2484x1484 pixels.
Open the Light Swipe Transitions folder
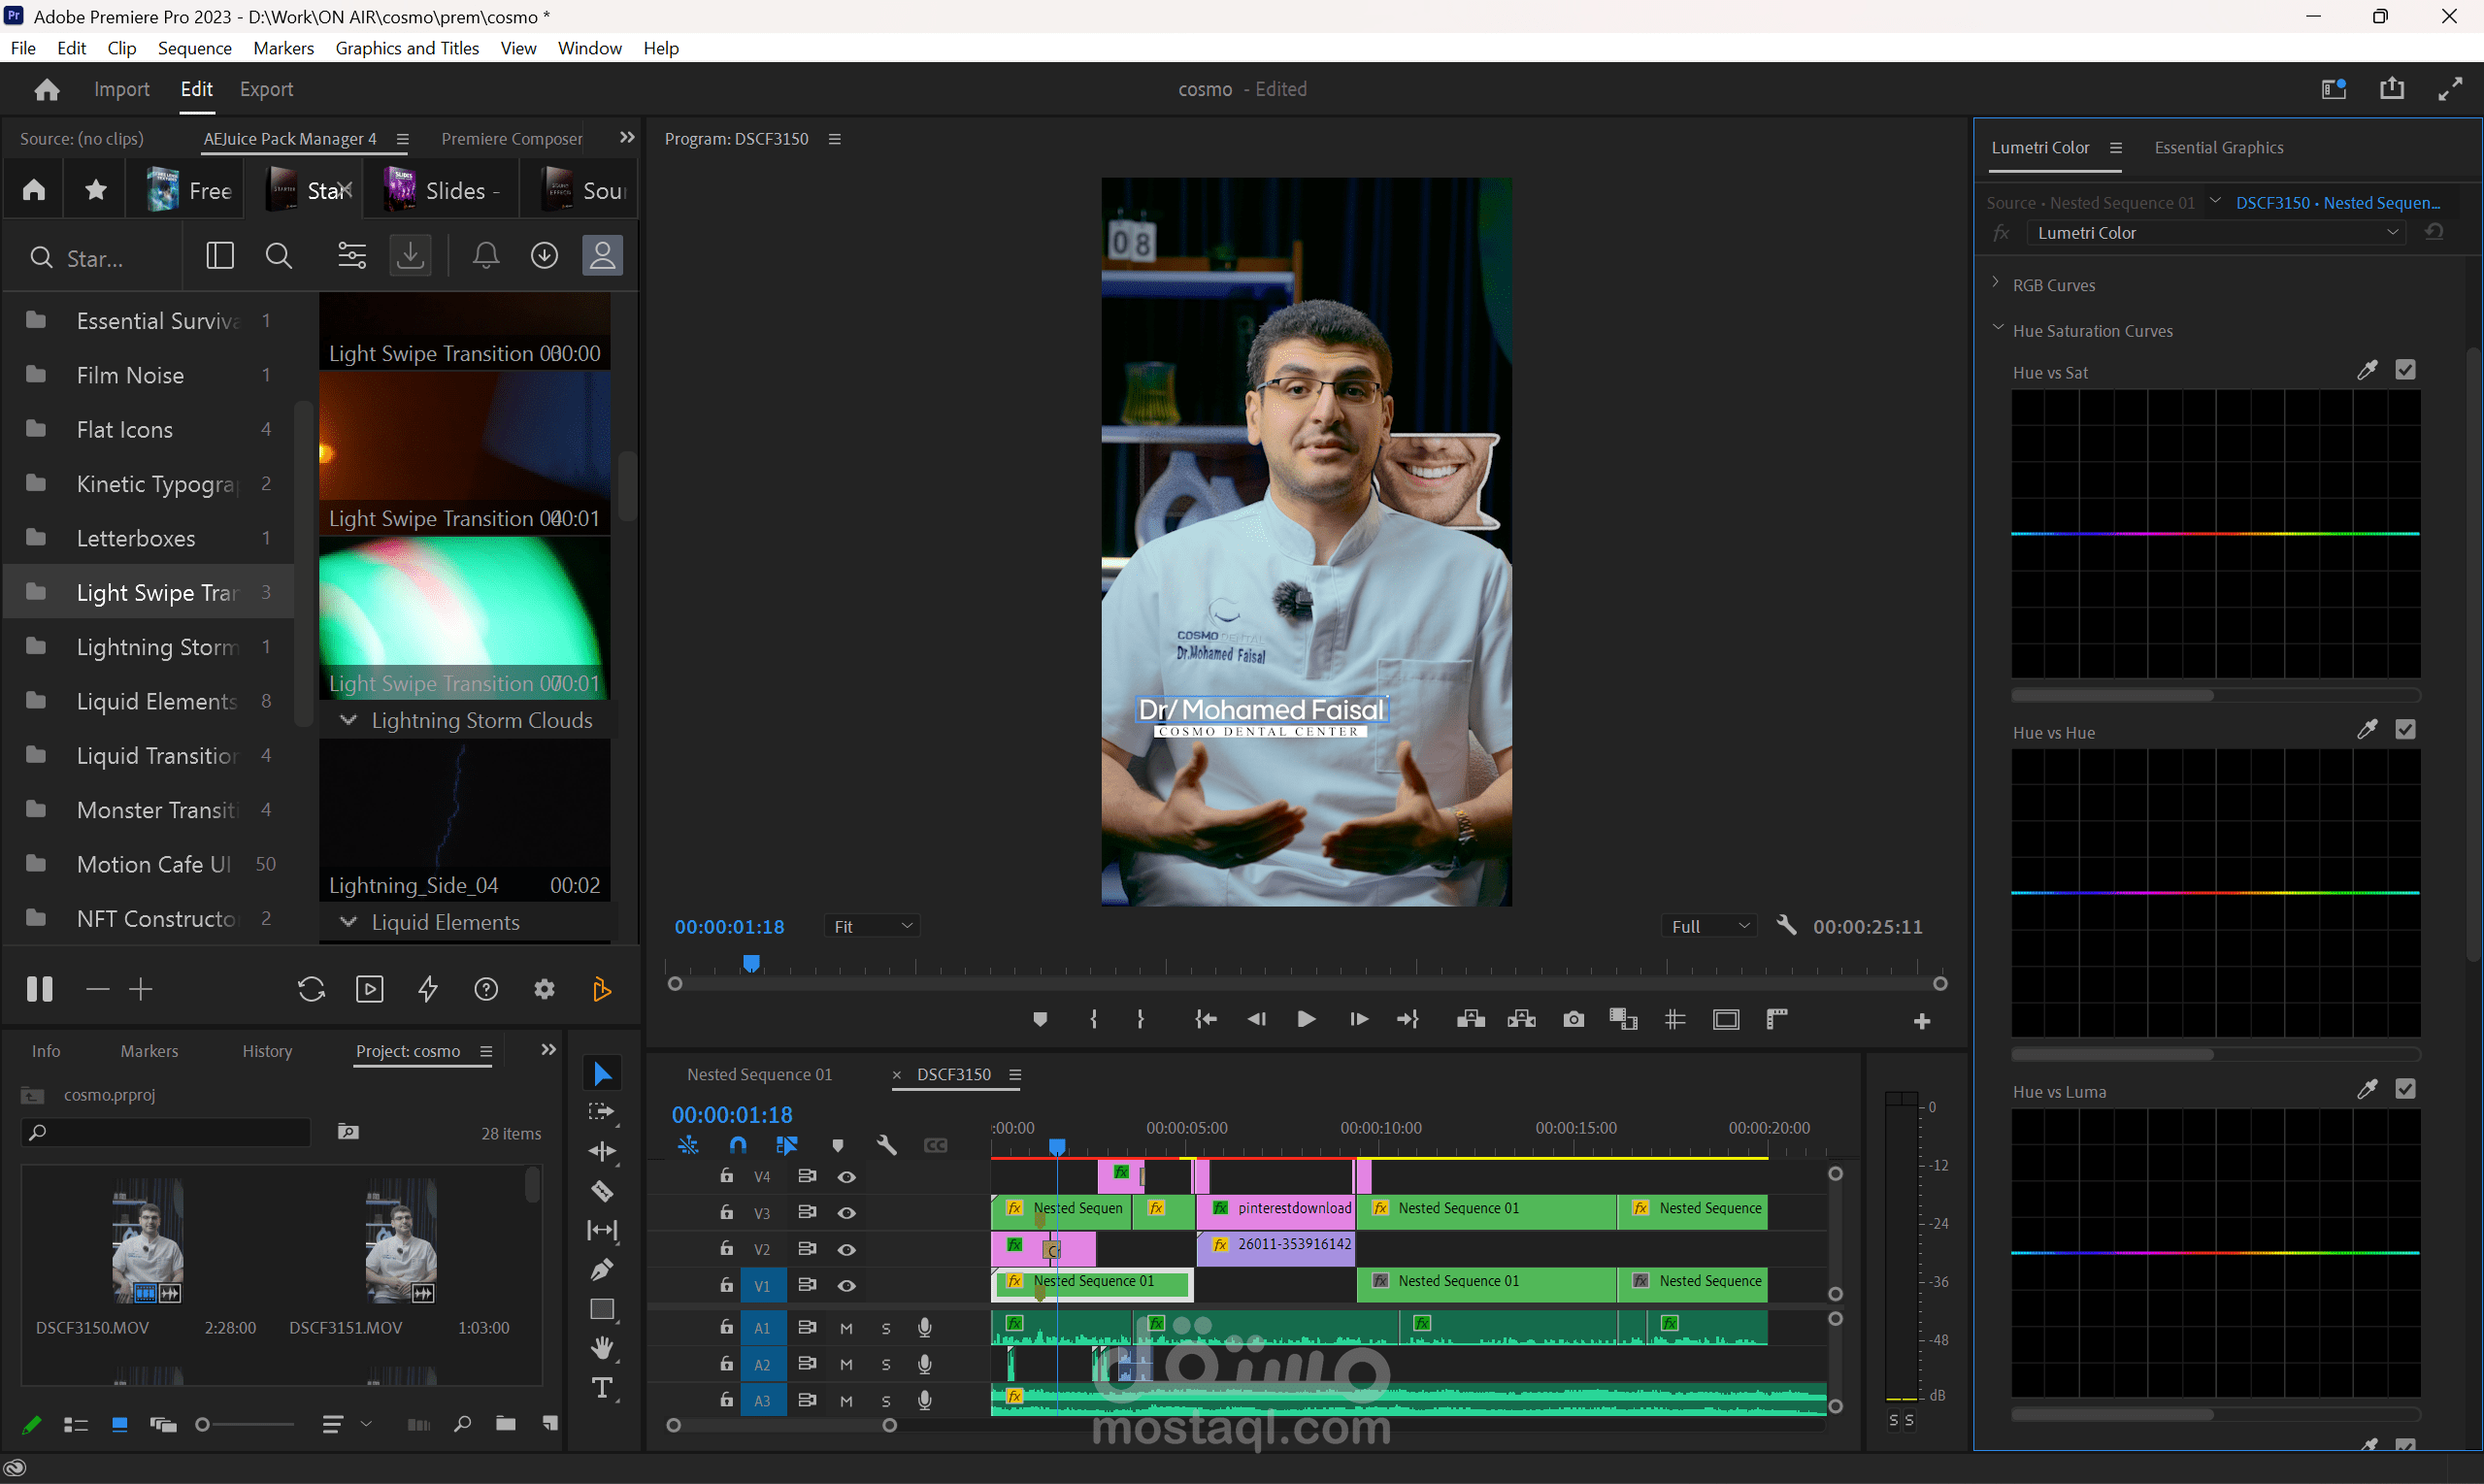pos(156,592)
